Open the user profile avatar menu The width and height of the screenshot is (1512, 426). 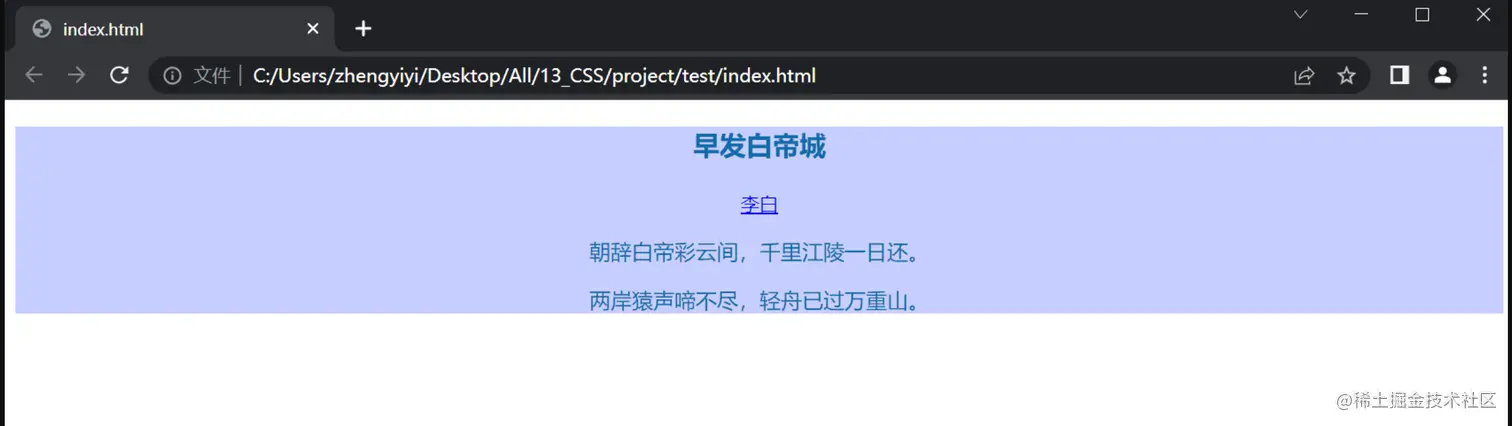coord(1442,75)
